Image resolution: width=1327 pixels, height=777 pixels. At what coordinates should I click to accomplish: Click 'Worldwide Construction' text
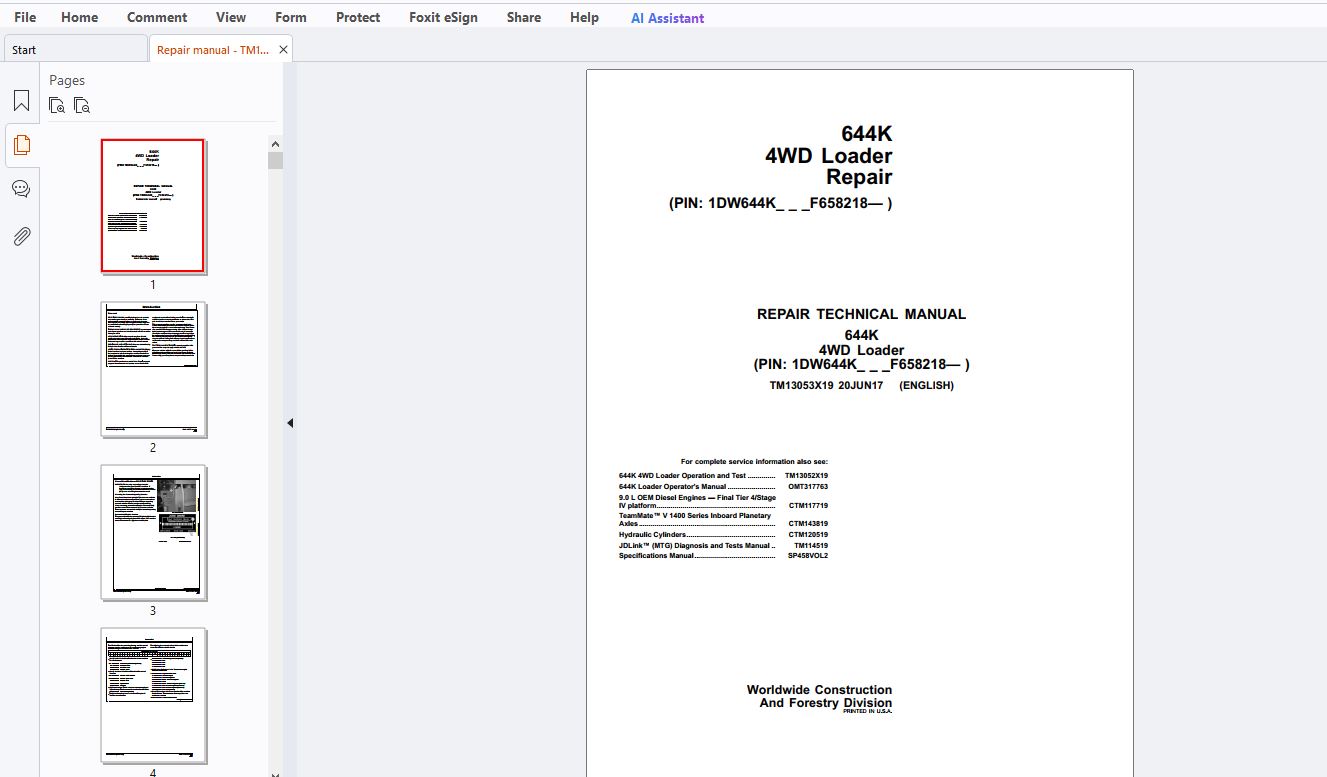(x=819, y=690)
